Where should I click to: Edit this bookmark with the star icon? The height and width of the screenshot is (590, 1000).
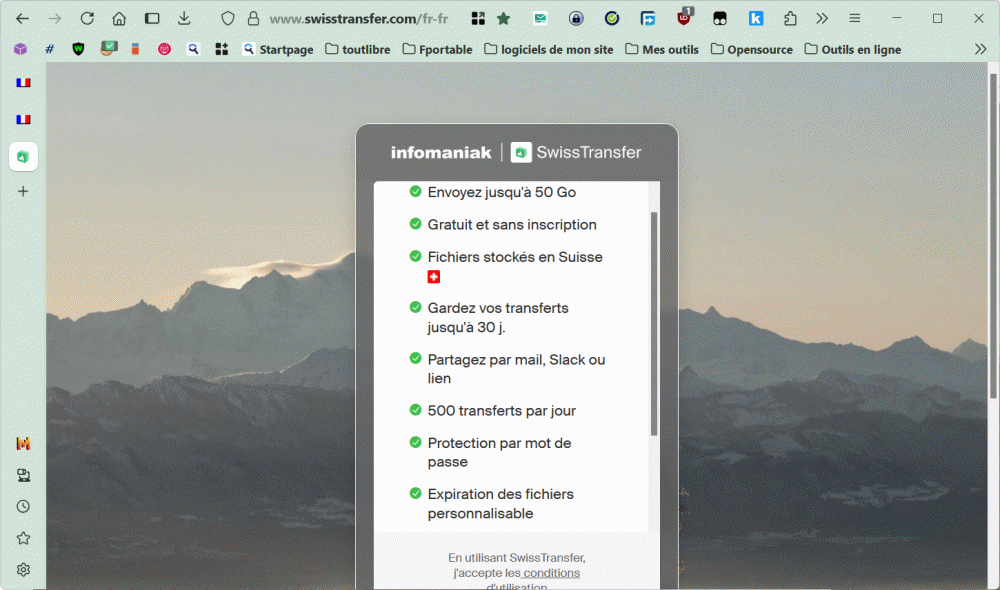point(504,18)
